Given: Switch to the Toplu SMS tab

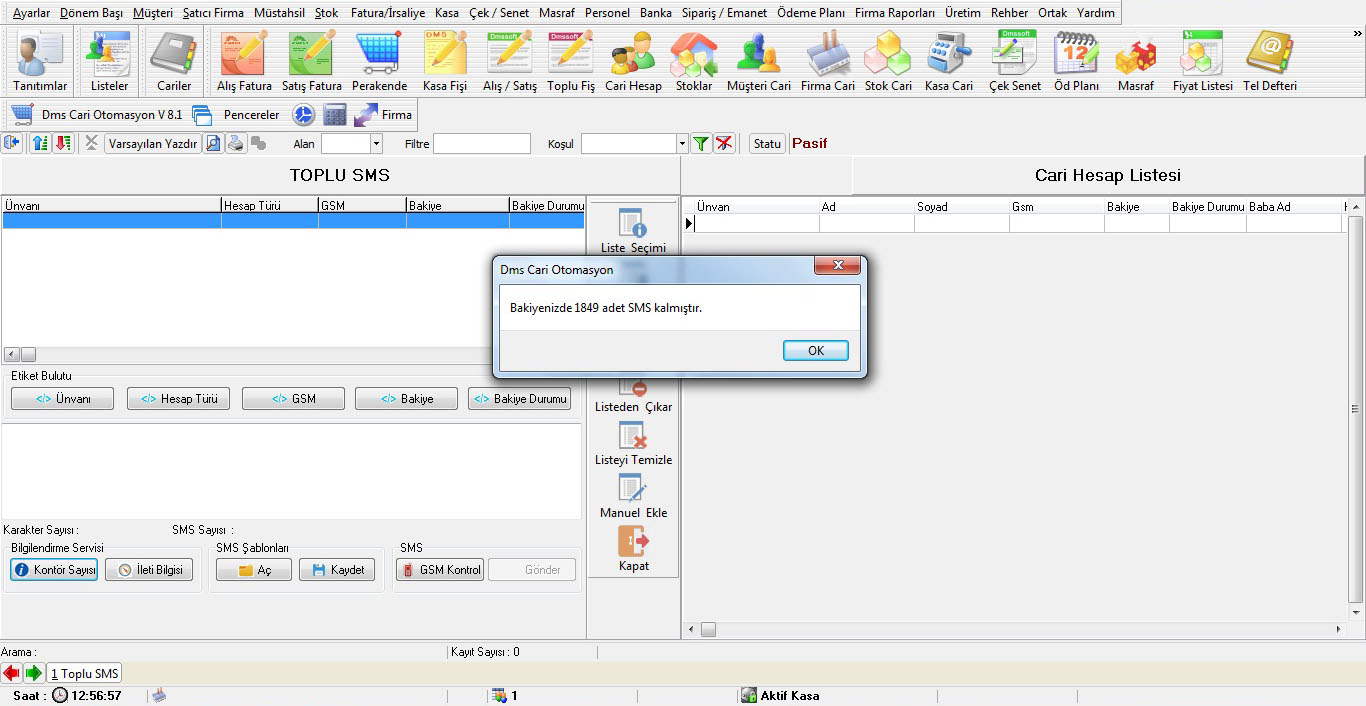Looking at the screenshot, I should pos(85,674).
